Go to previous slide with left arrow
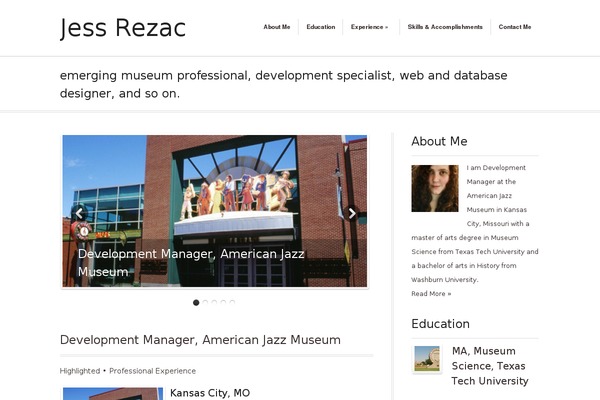This screenshot has height=400, width=600. [79, 213]
